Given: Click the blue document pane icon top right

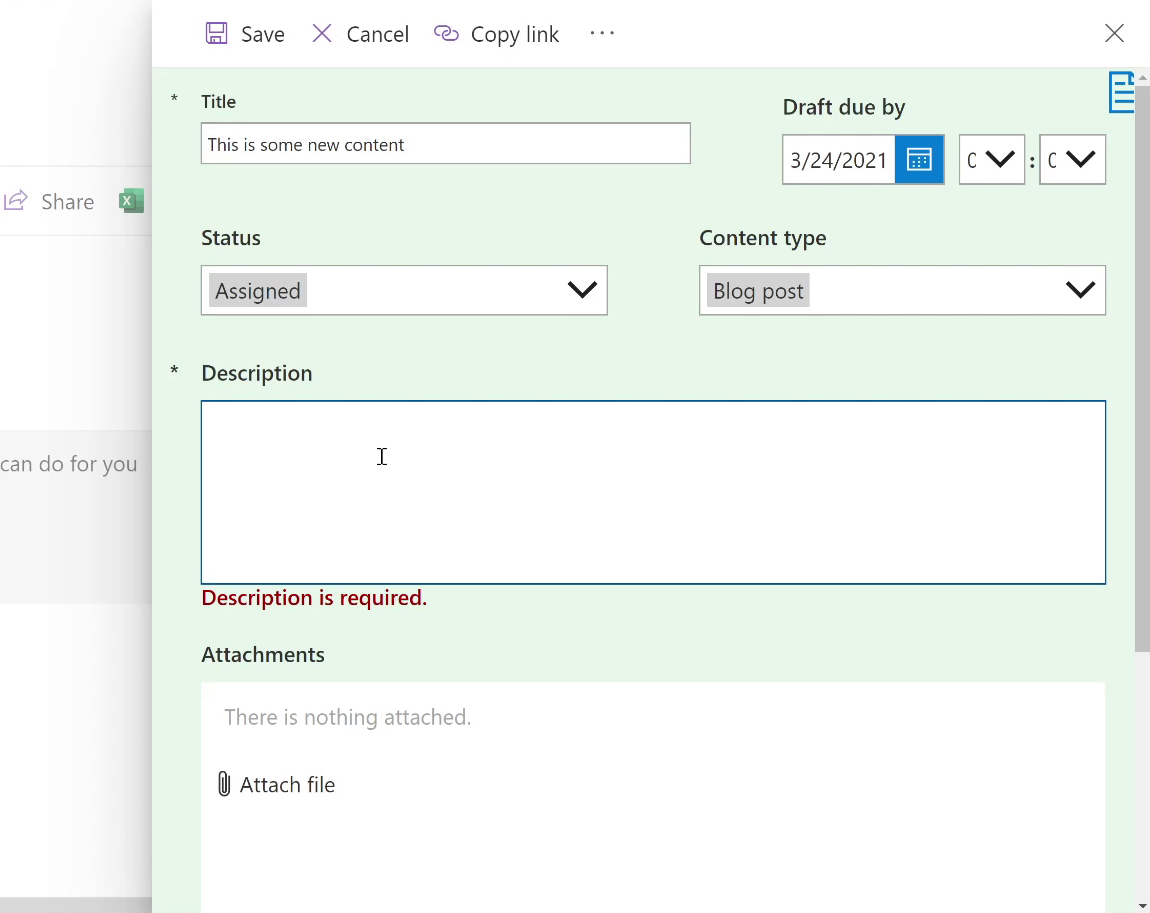Looking at the screenshot, I should (x=1122, y=92).
